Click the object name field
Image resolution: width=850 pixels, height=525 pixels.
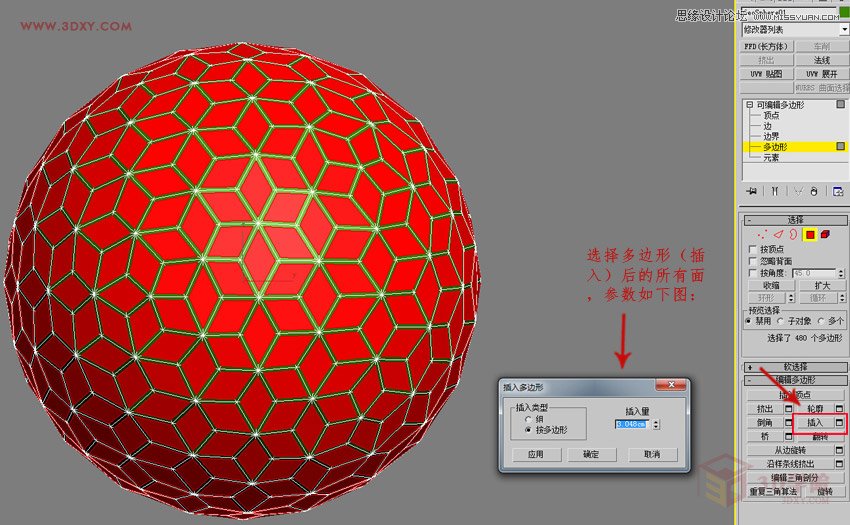tap(789, 12)
